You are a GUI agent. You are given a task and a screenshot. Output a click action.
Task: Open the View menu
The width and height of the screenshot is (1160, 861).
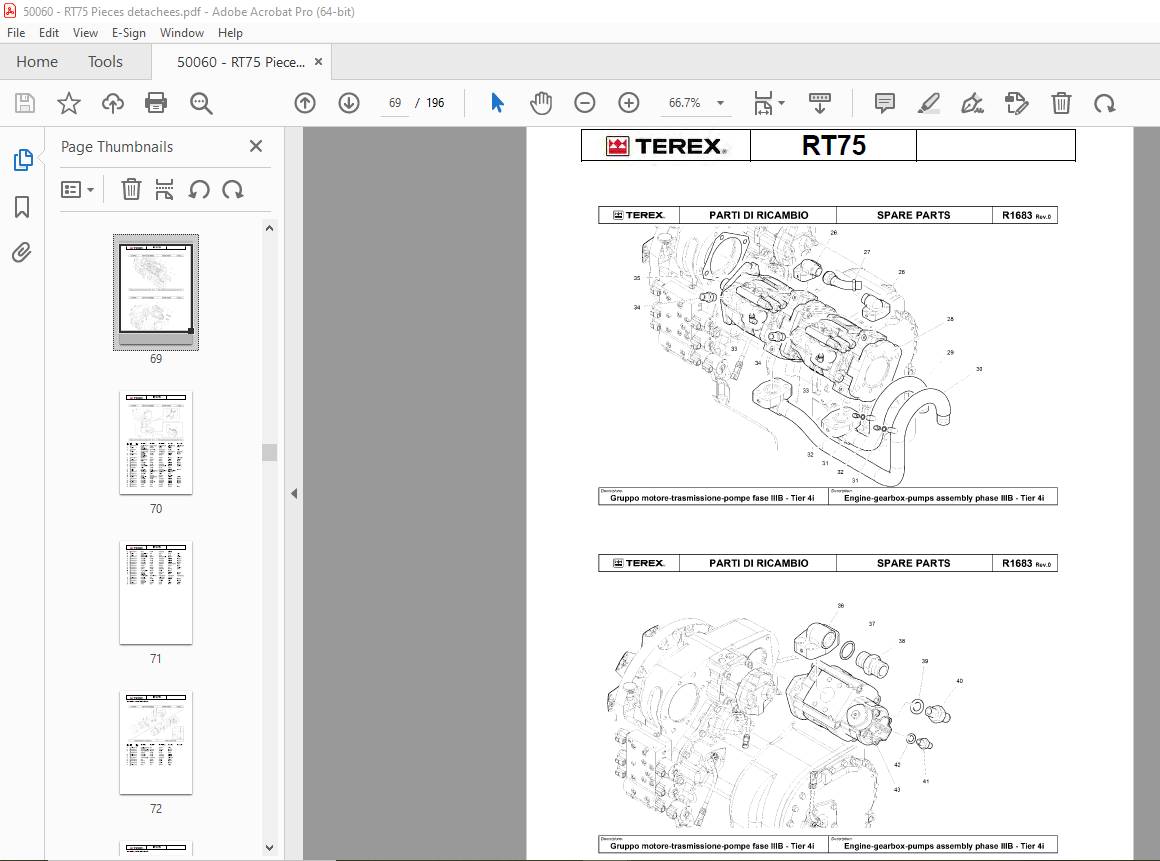(85, 33)
